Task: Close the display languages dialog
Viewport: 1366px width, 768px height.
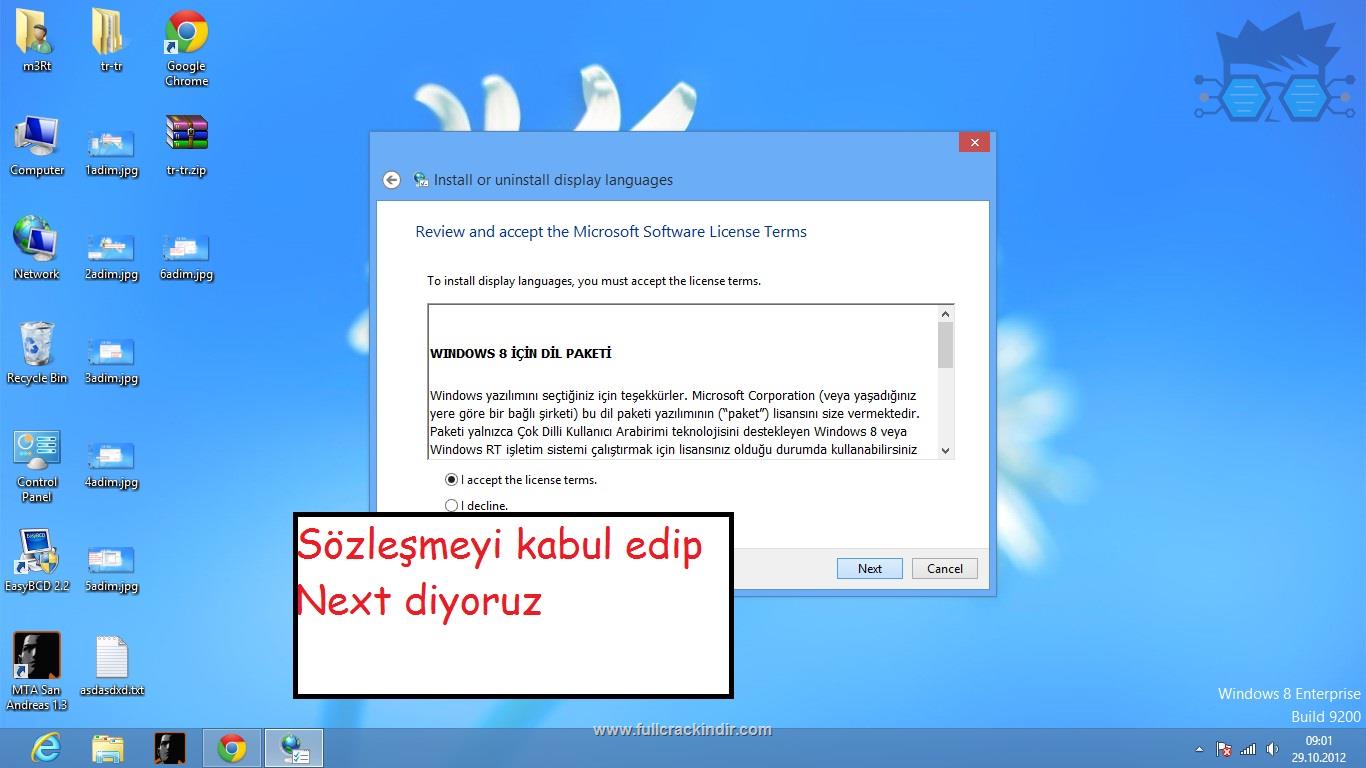Action: [x=974, y=143]
